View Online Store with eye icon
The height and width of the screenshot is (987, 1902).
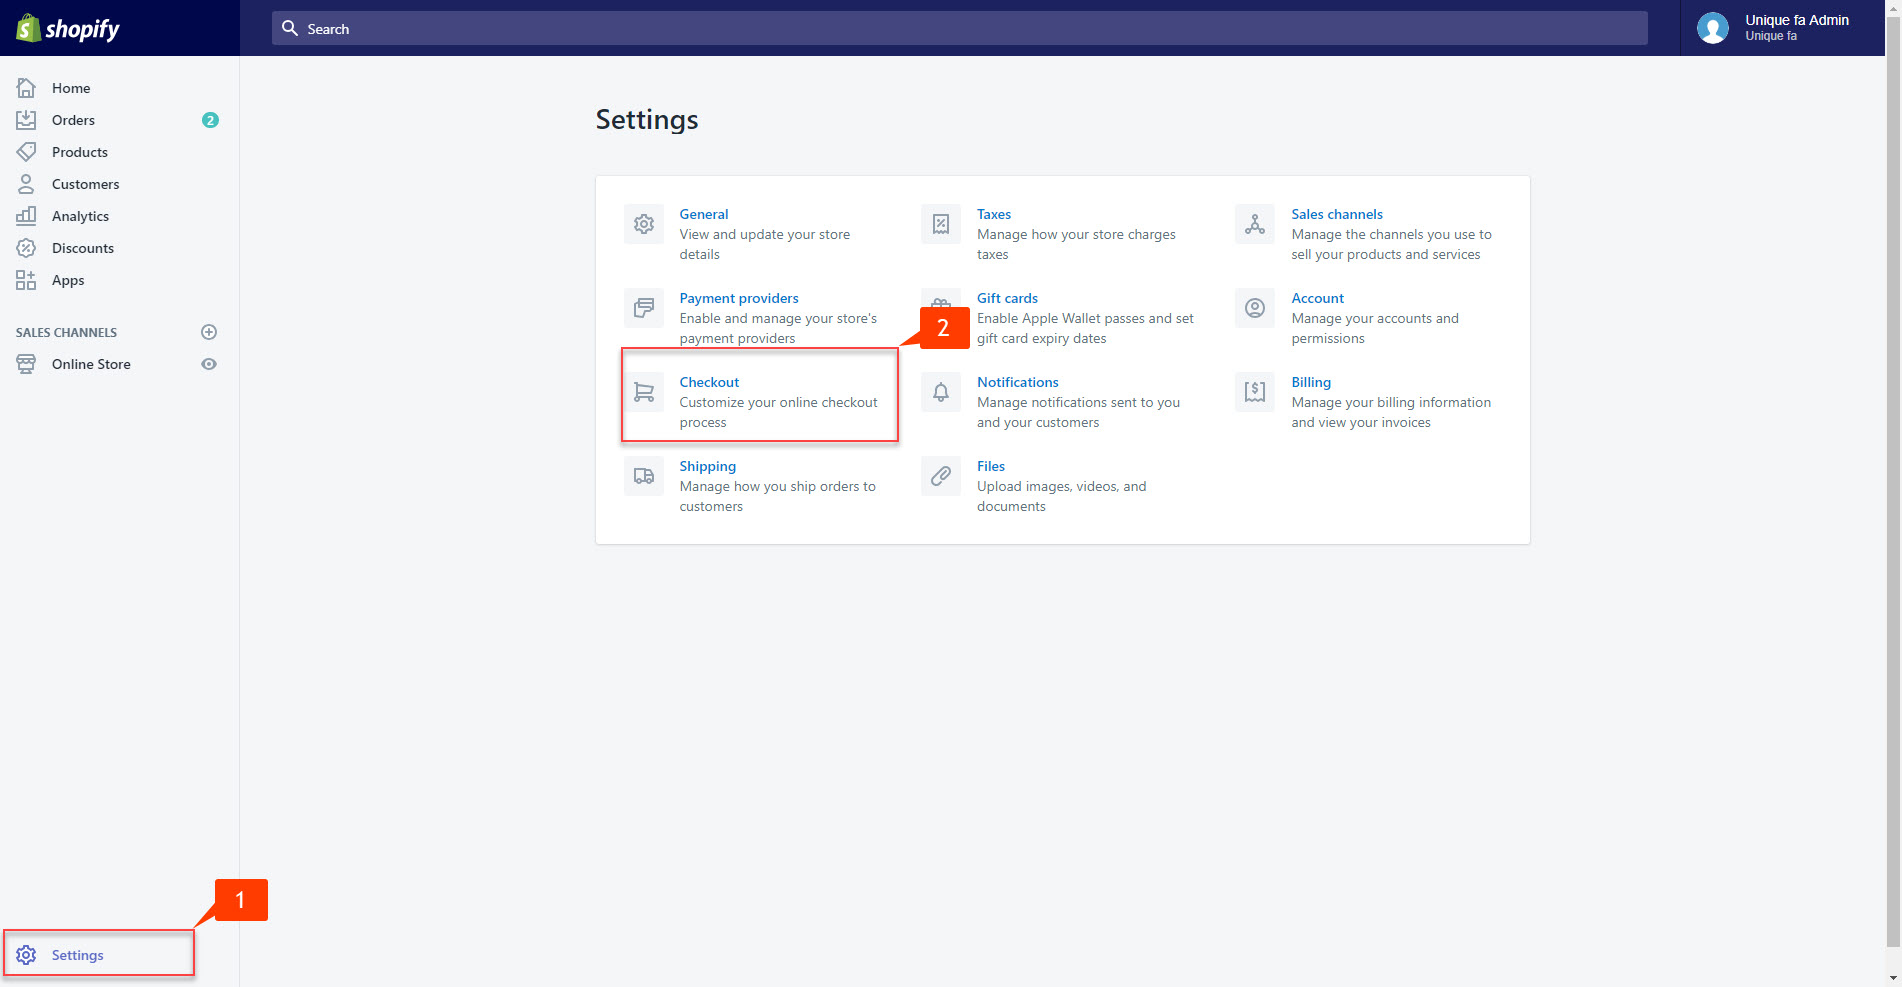[x=209, y=364]
